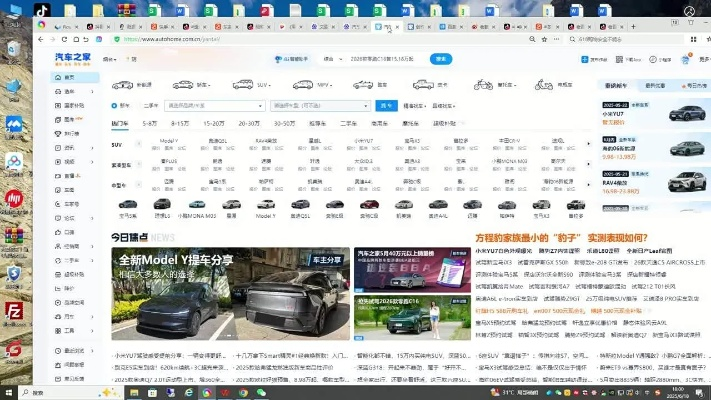Choose the motorcycle category icon

pyautogui.click(x=483, y=85)
